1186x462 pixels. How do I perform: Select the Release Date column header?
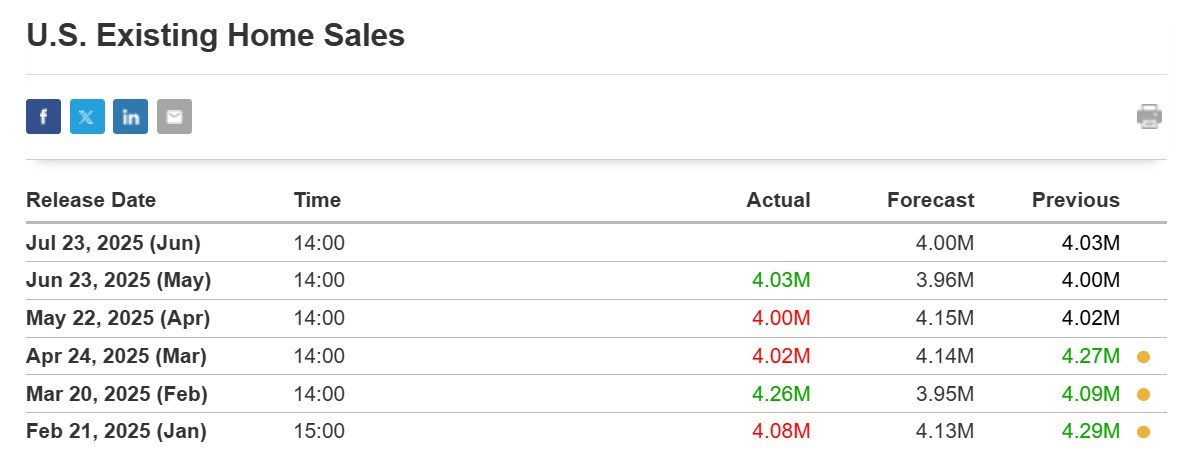coord(91,200)
